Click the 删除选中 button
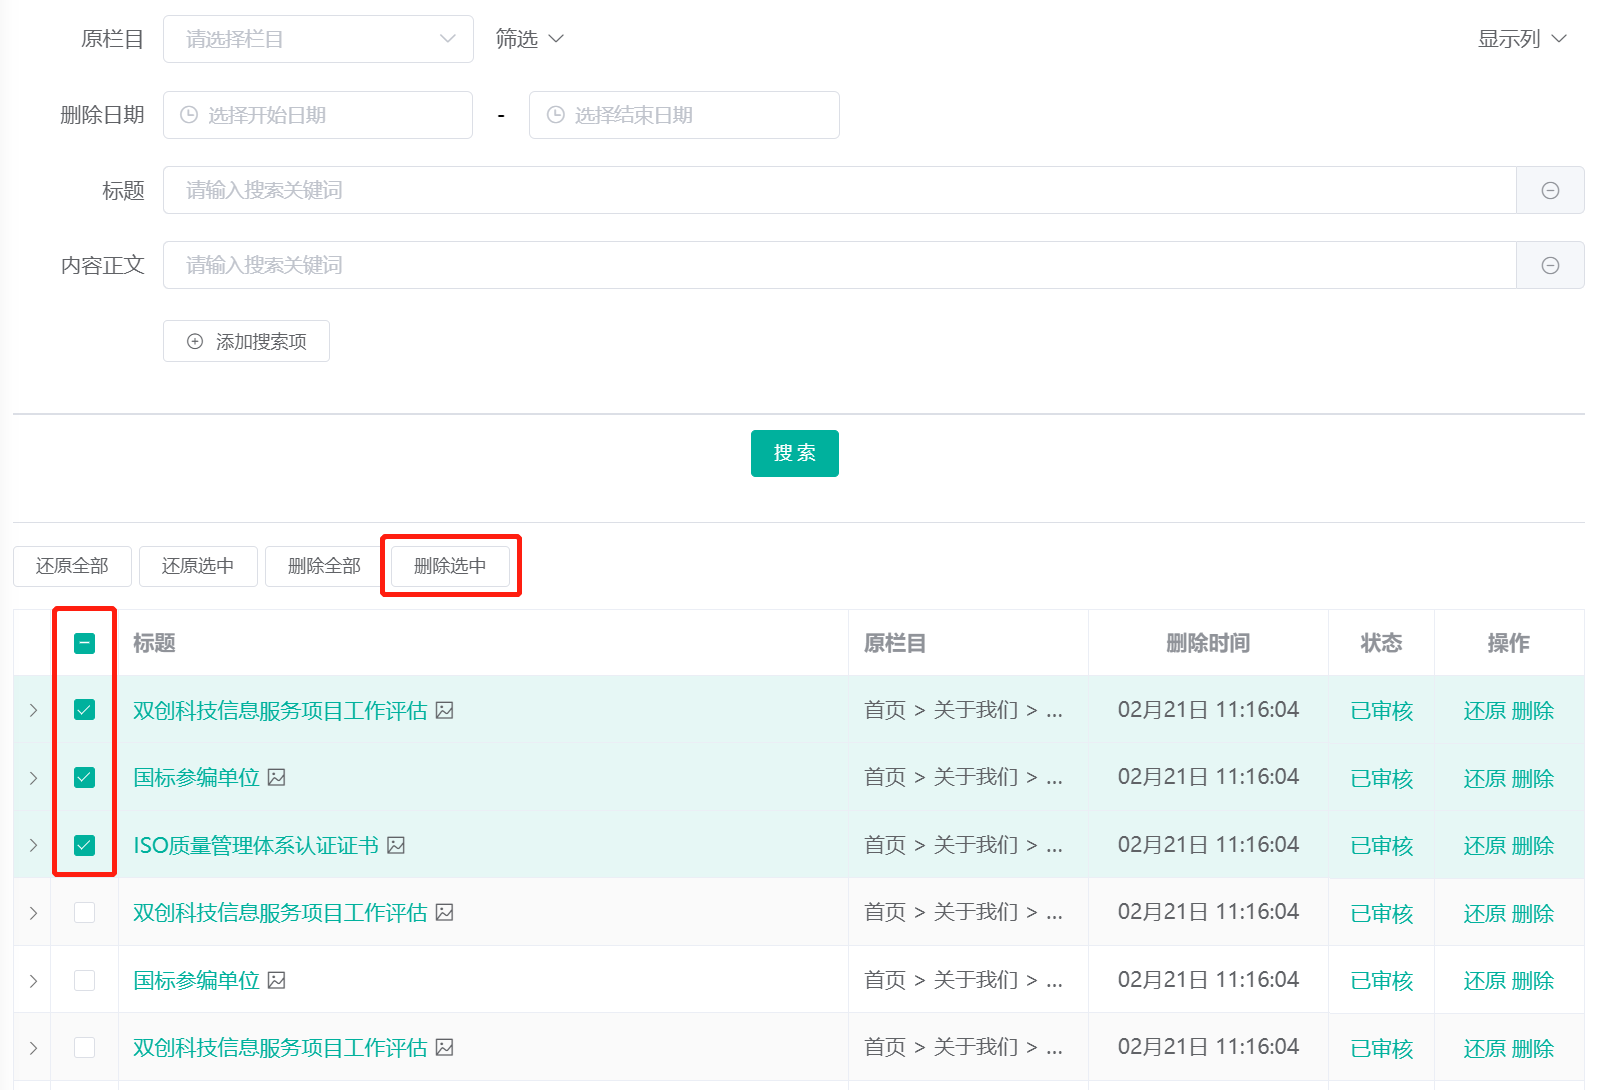Viewport: 1602px width, 1090px height. pyautogui.click(x=450, y=566)
